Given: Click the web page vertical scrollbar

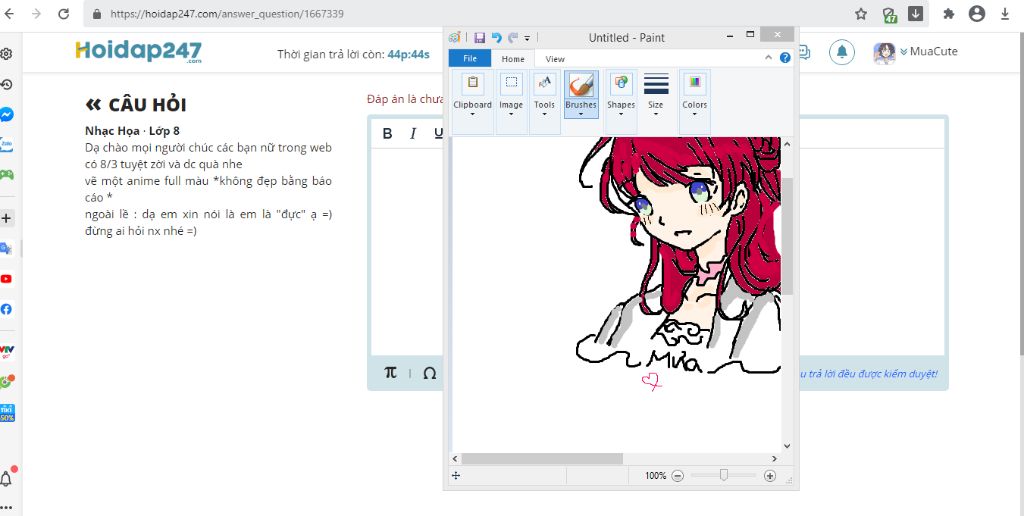Looking at the screenshot, I should tap(1021, 193).
